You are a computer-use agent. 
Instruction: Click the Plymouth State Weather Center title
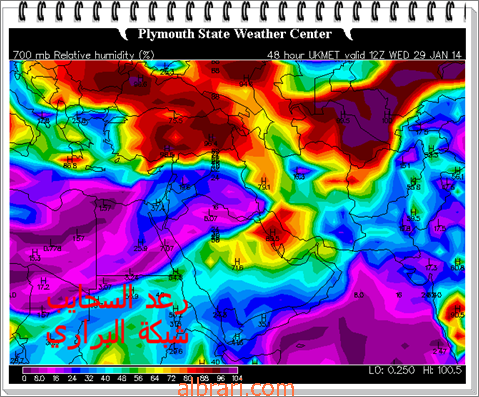coord(235,34)
